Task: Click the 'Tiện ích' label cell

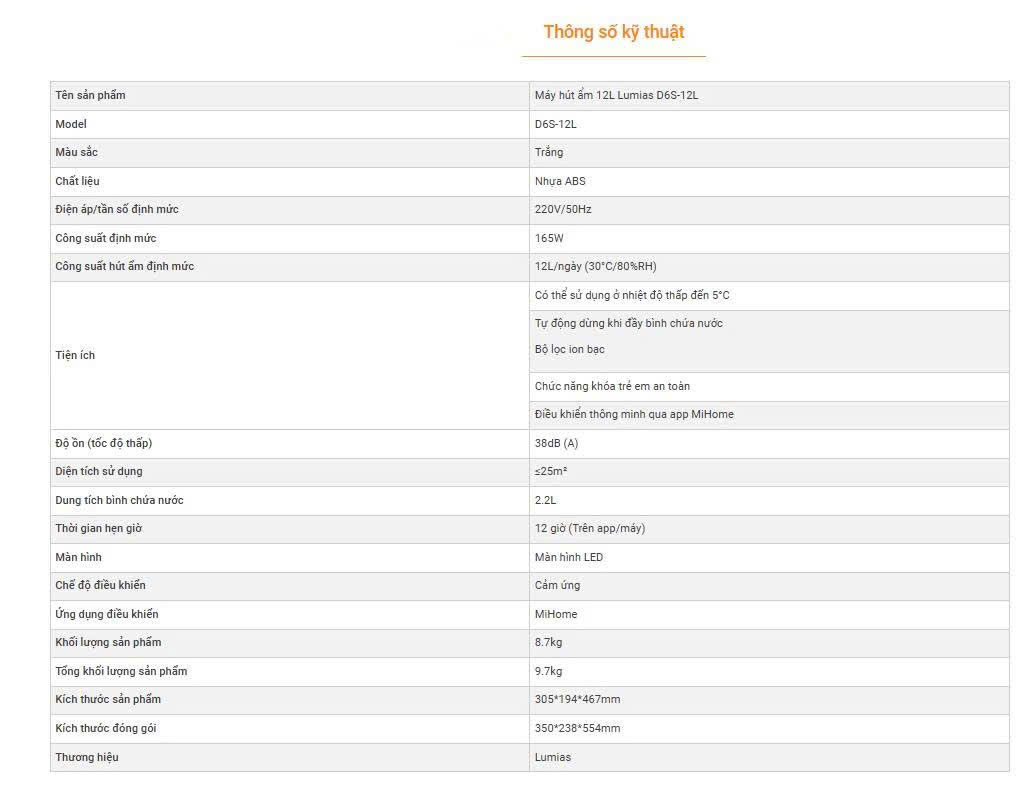Action: [x=75, y=356]
